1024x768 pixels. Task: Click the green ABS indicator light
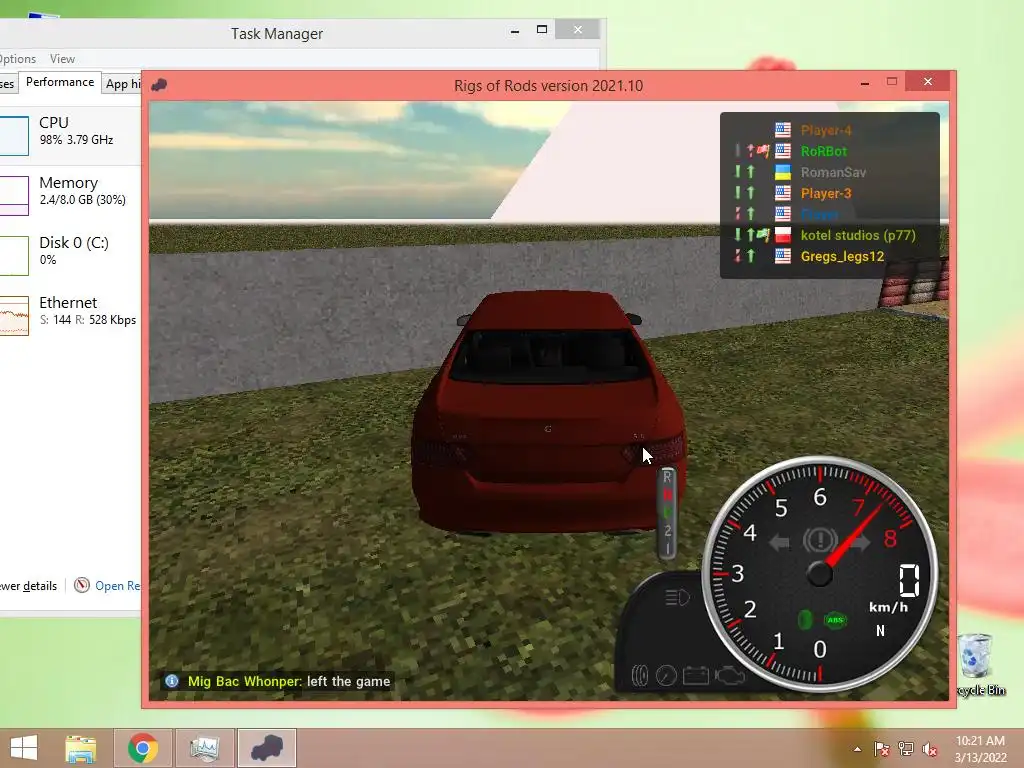coord(835,620)
